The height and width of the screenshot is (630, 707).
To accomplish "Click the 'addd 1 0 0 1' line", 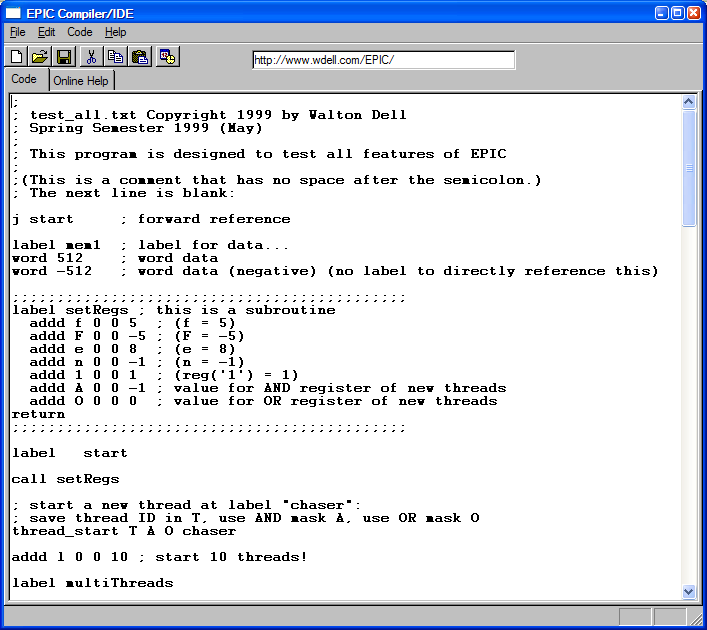I will (164, 375).
